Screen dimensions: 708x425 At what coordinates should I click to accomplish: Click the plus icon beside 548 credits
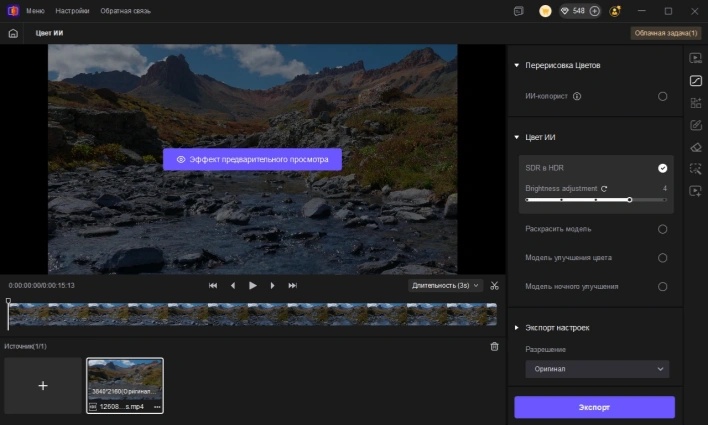tap(594, 11)
